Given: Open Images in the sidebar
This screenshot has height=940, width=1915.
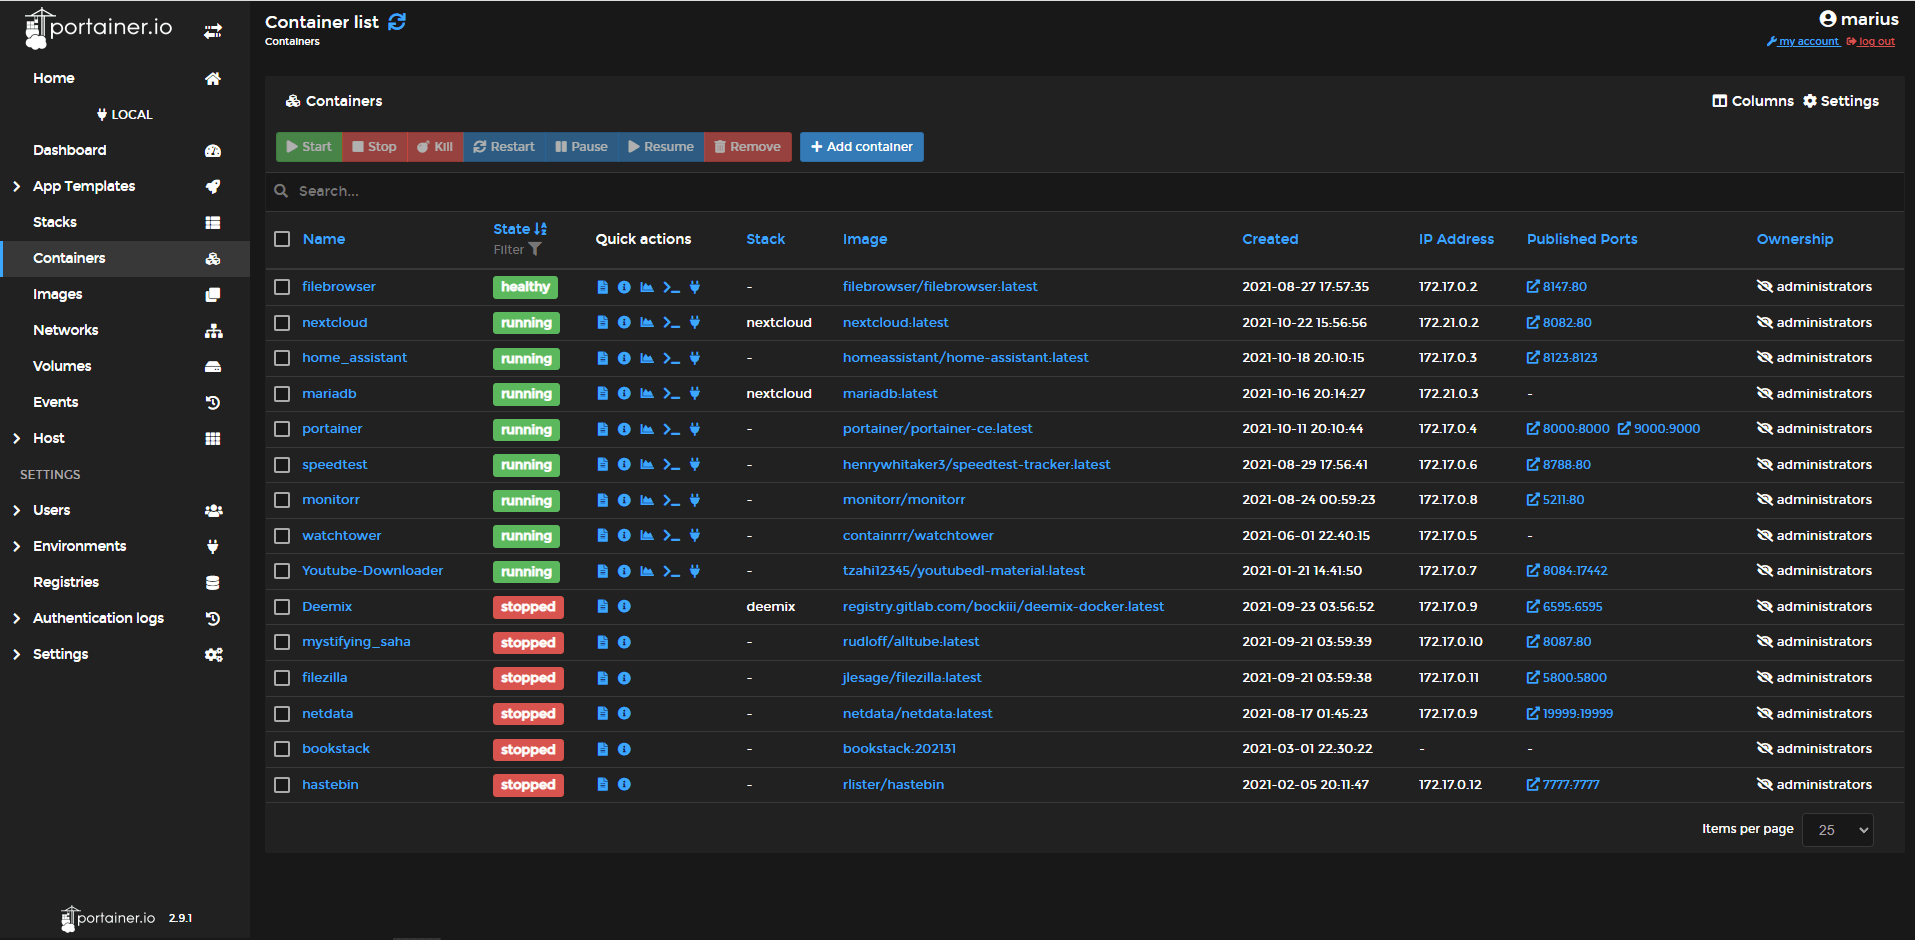Looking at the screenshot, I should click(125, 294).
